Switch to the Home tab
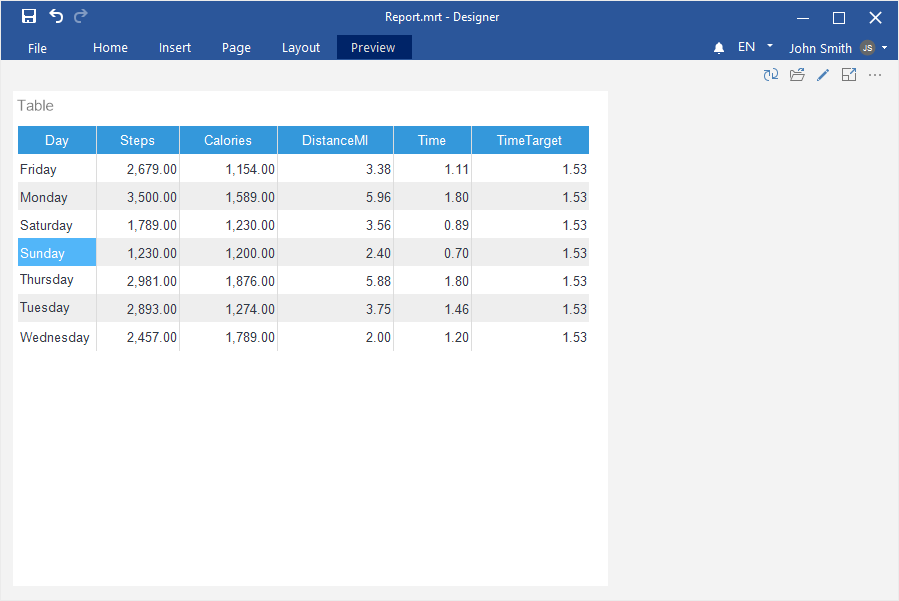The width and height of the screenshot is (899, 601). pos(110,48)
